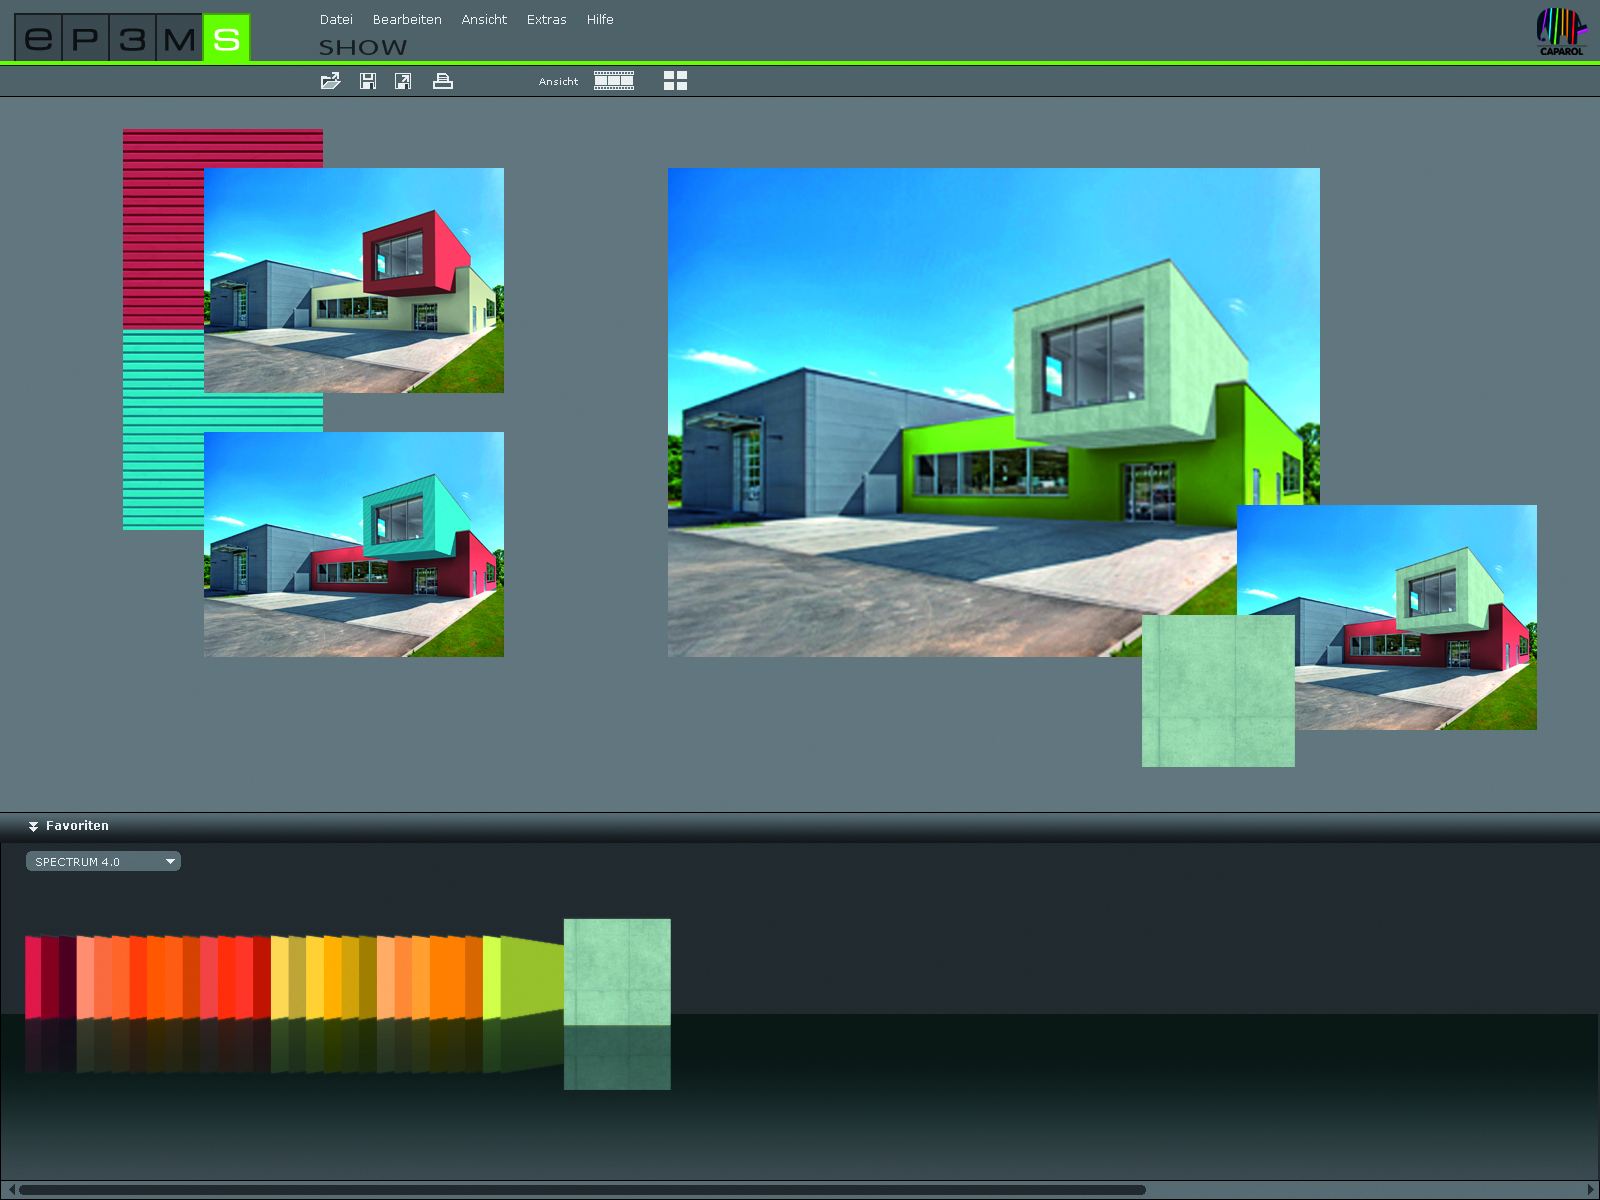Save project with the floppy disk icon

tap(368, 81)
